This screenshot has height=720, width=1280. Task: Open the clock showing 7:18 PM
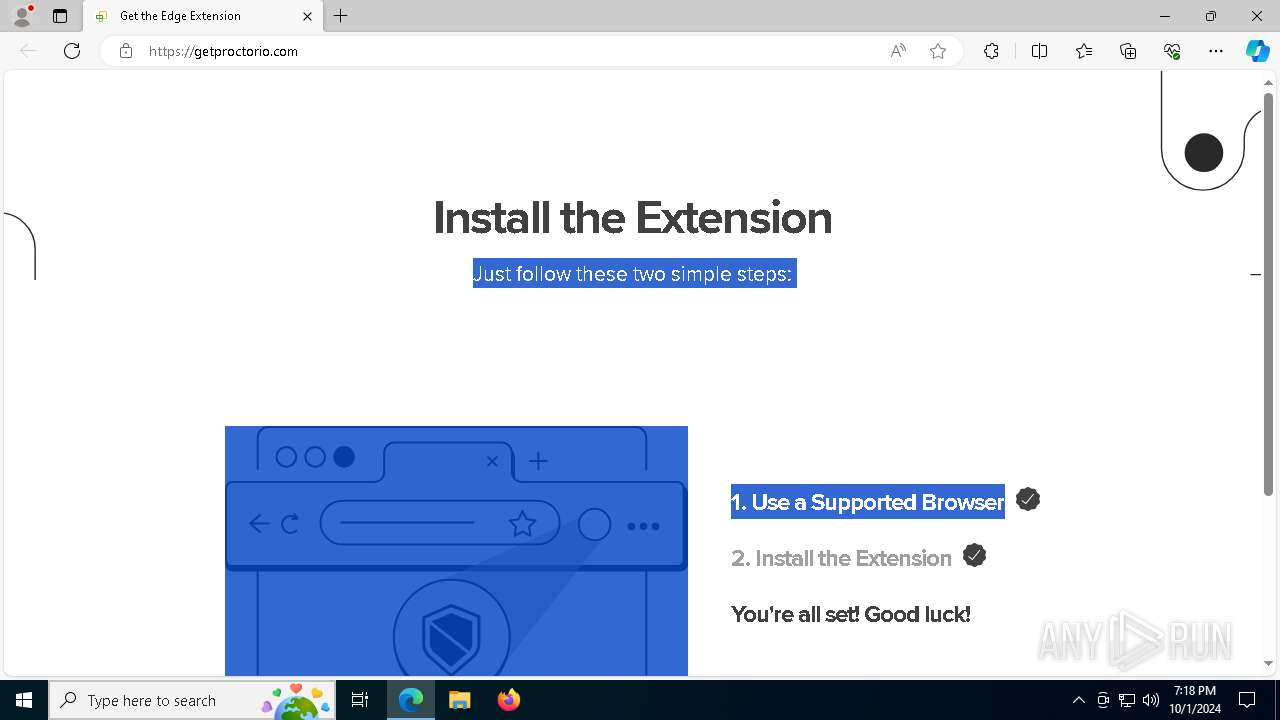point(1196,700)
